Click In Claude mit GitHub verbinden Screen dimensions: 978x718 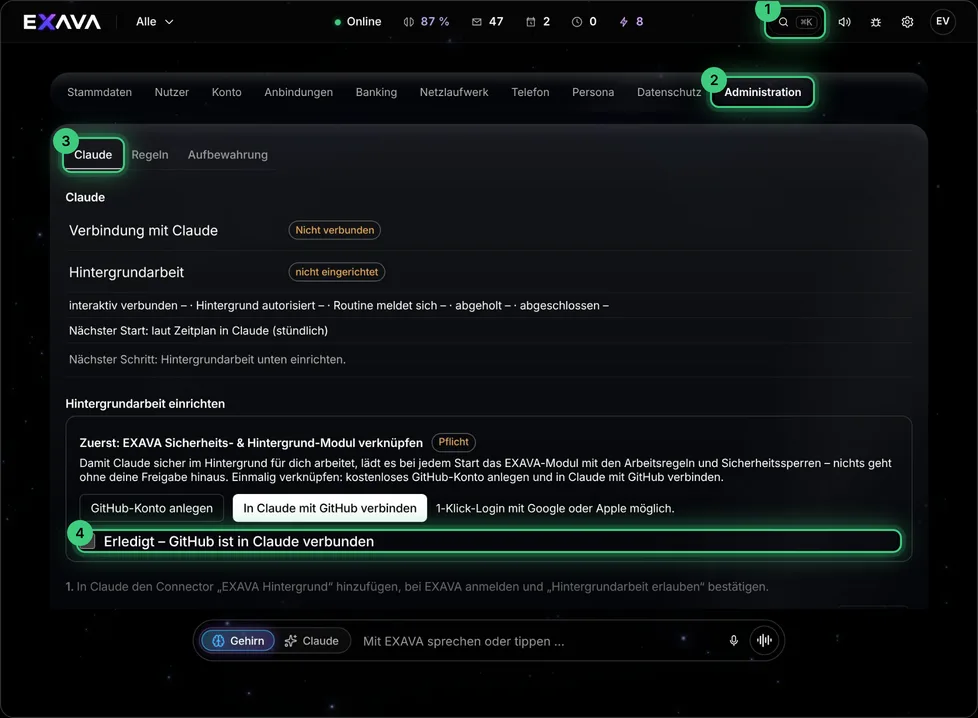(x=330, y=508)
